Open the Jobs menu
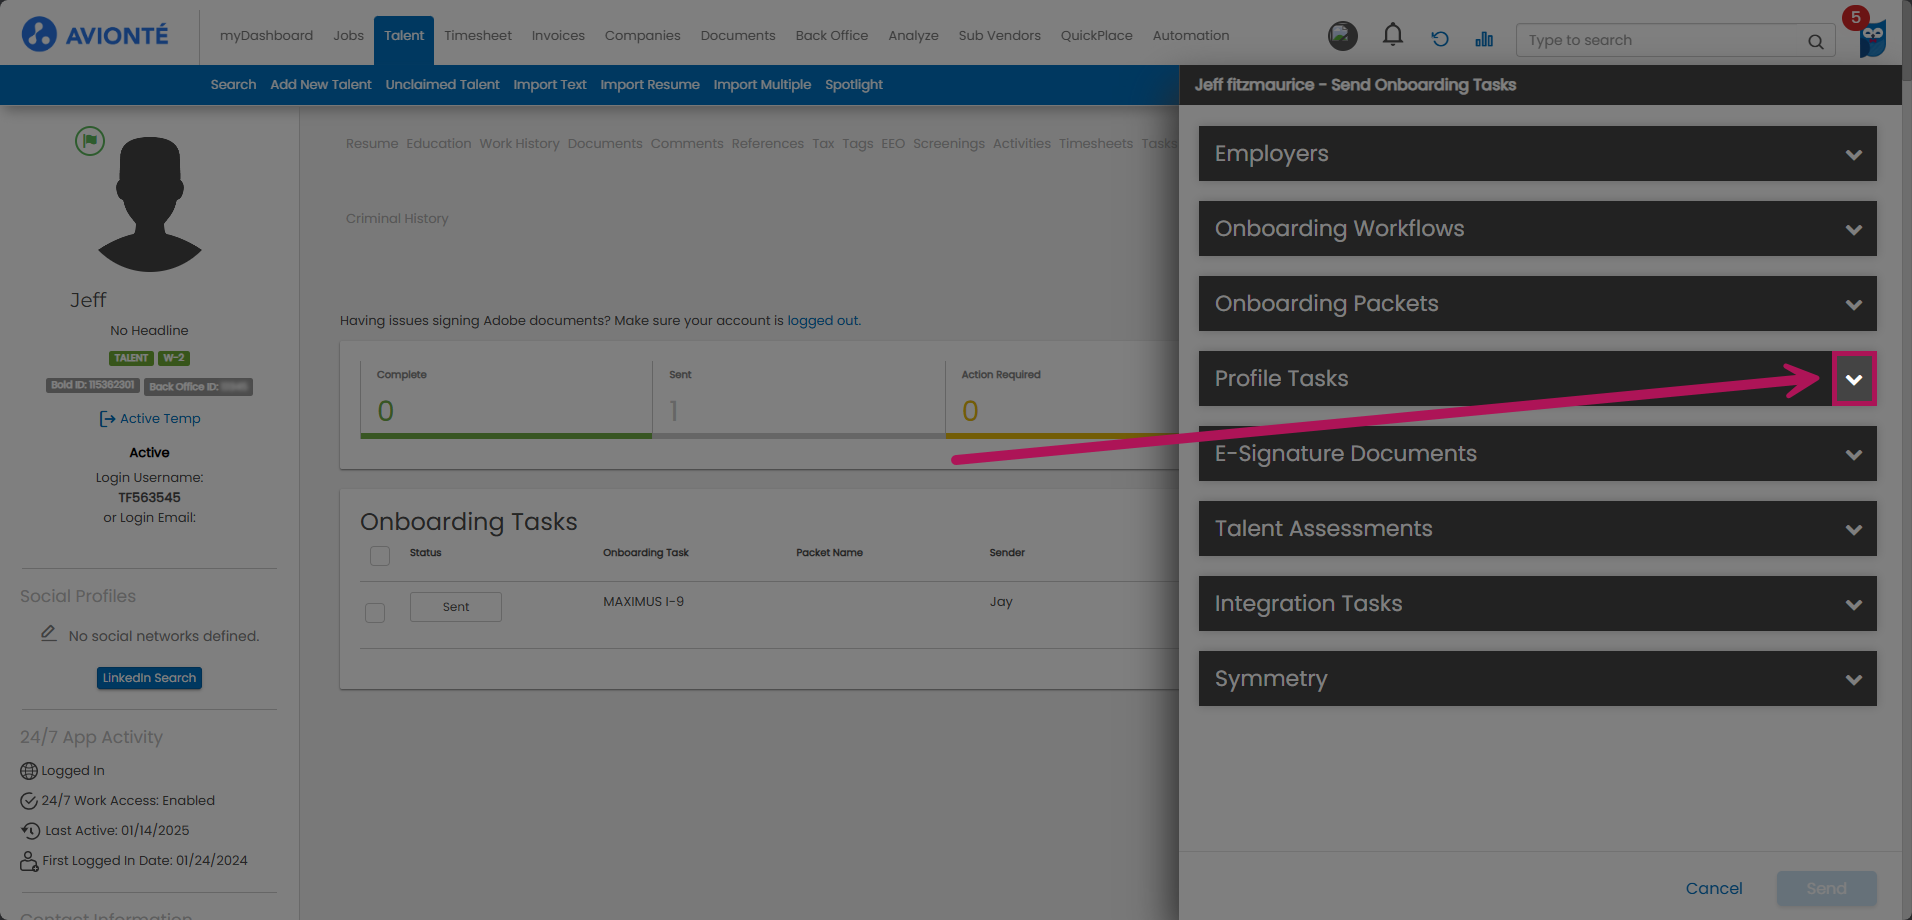The width and height of the screenshot is (1912, 920). tap(348, 35)
